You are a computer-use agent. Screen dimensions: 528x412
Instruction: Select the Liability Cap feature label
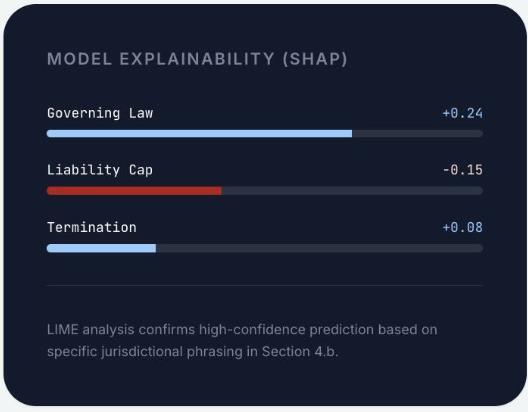click(x=100, y=170)
